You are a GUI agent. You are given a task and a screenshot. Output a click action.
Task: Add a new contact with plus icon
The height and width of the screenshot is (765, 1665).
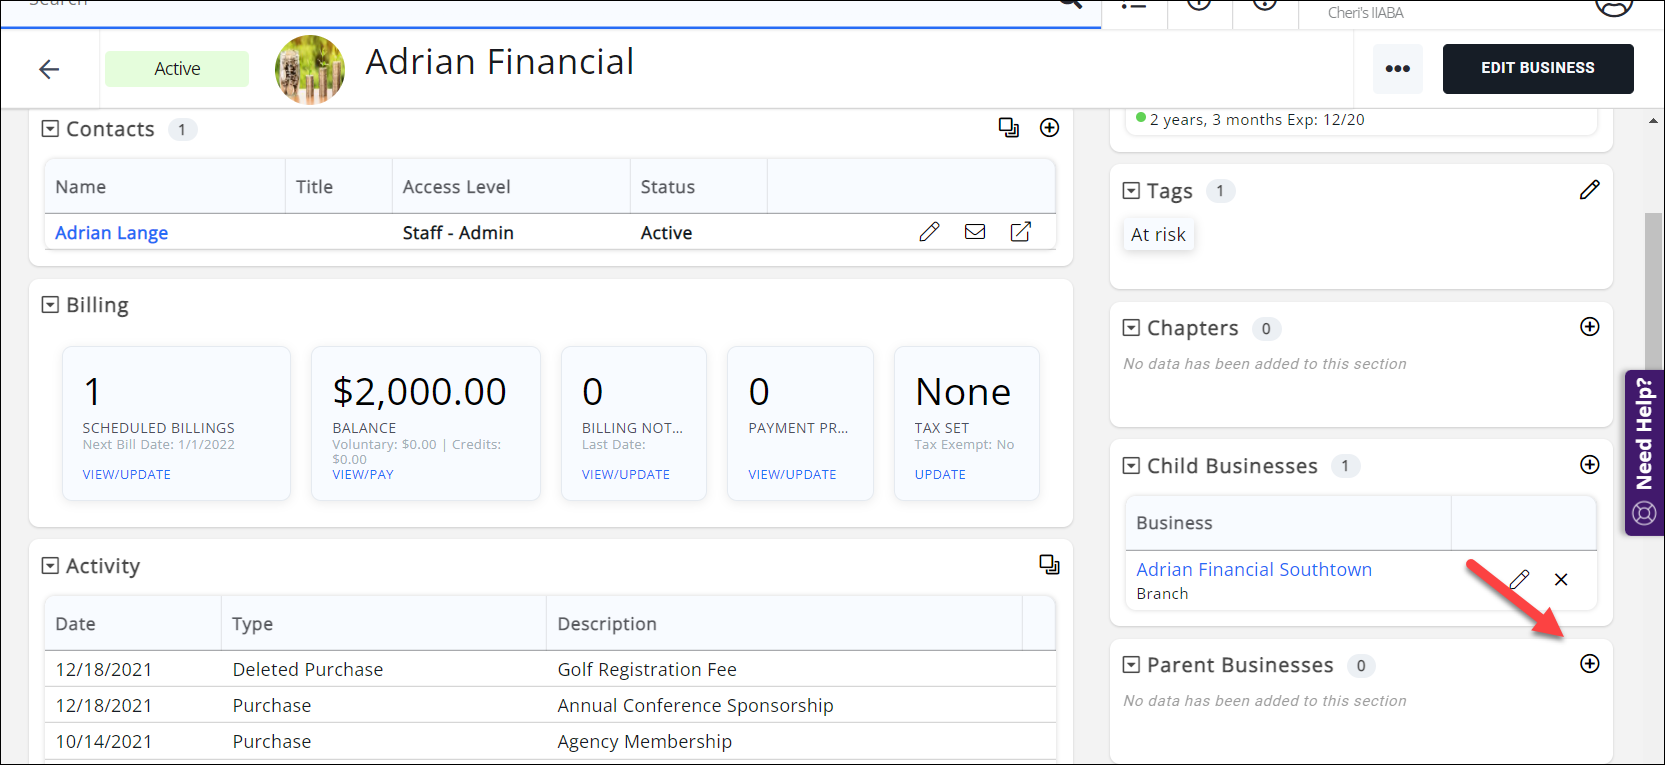tap(1049, 128)
